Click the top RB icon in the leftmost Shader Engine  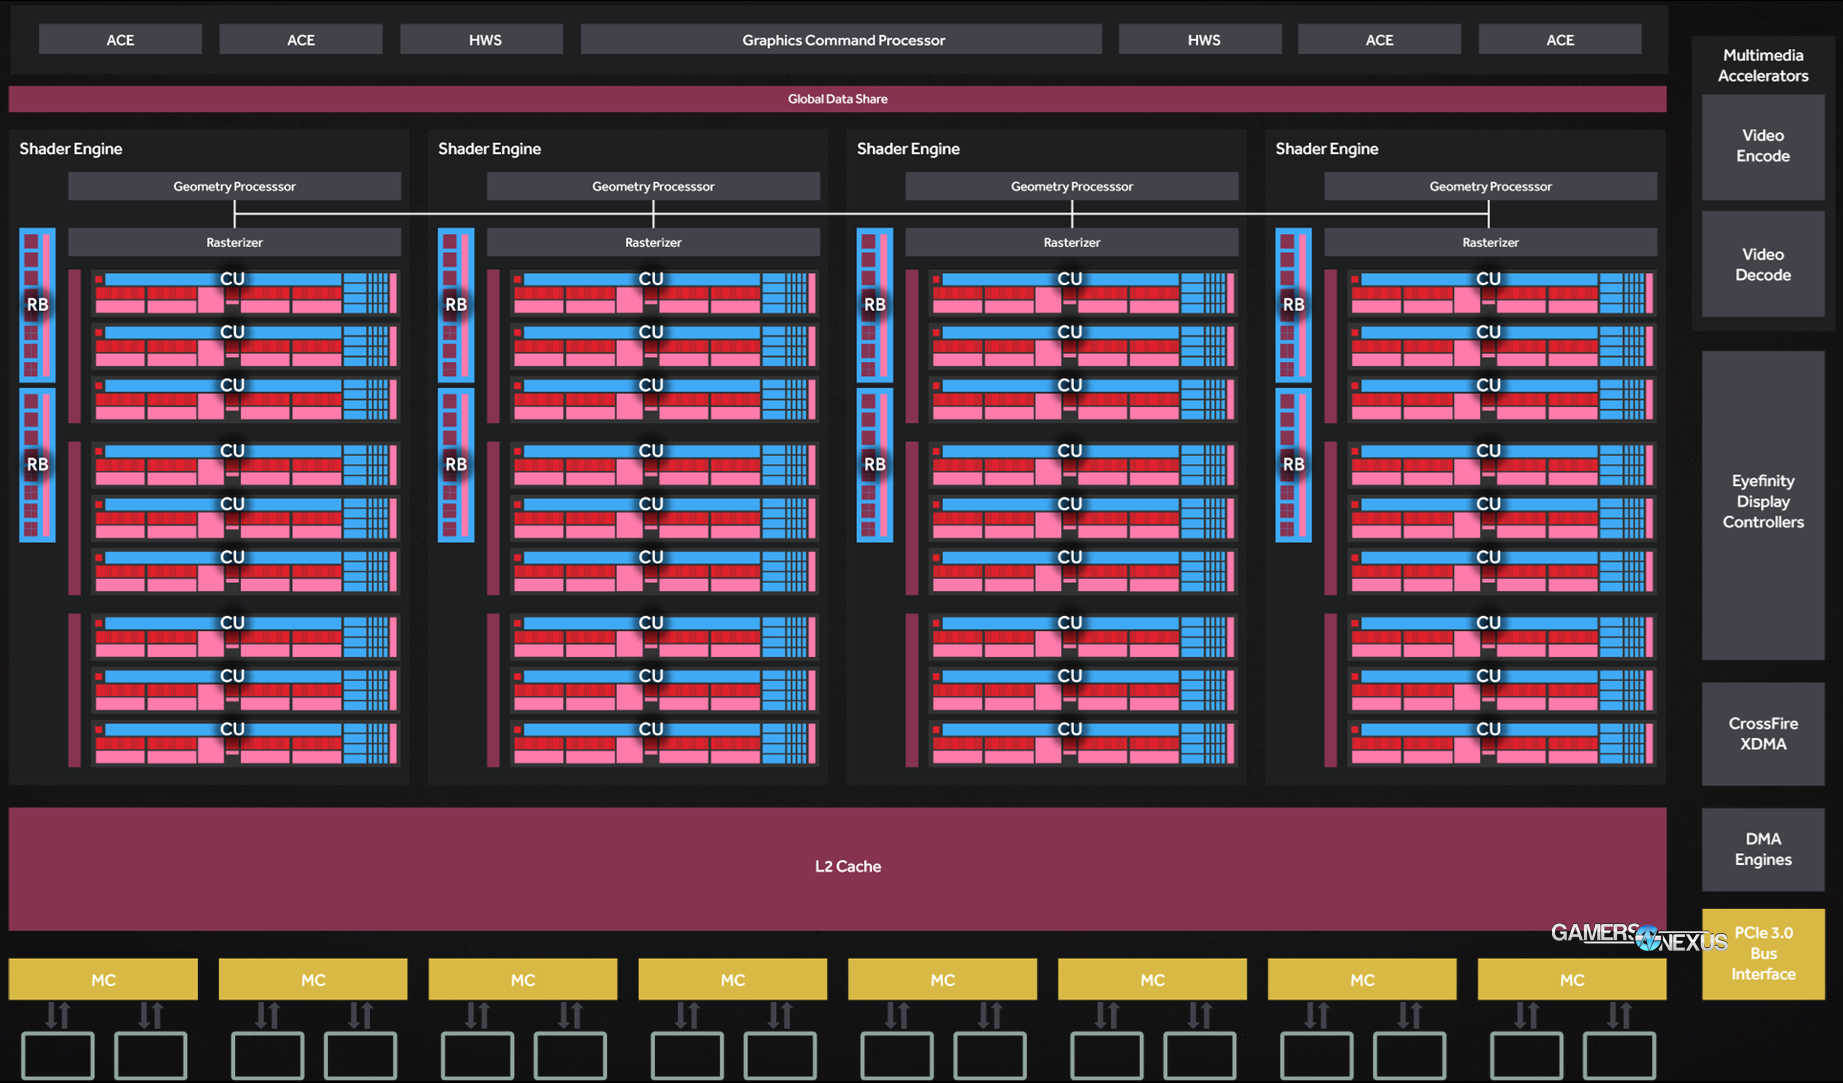pyautogui.click(x=37, y=305)
